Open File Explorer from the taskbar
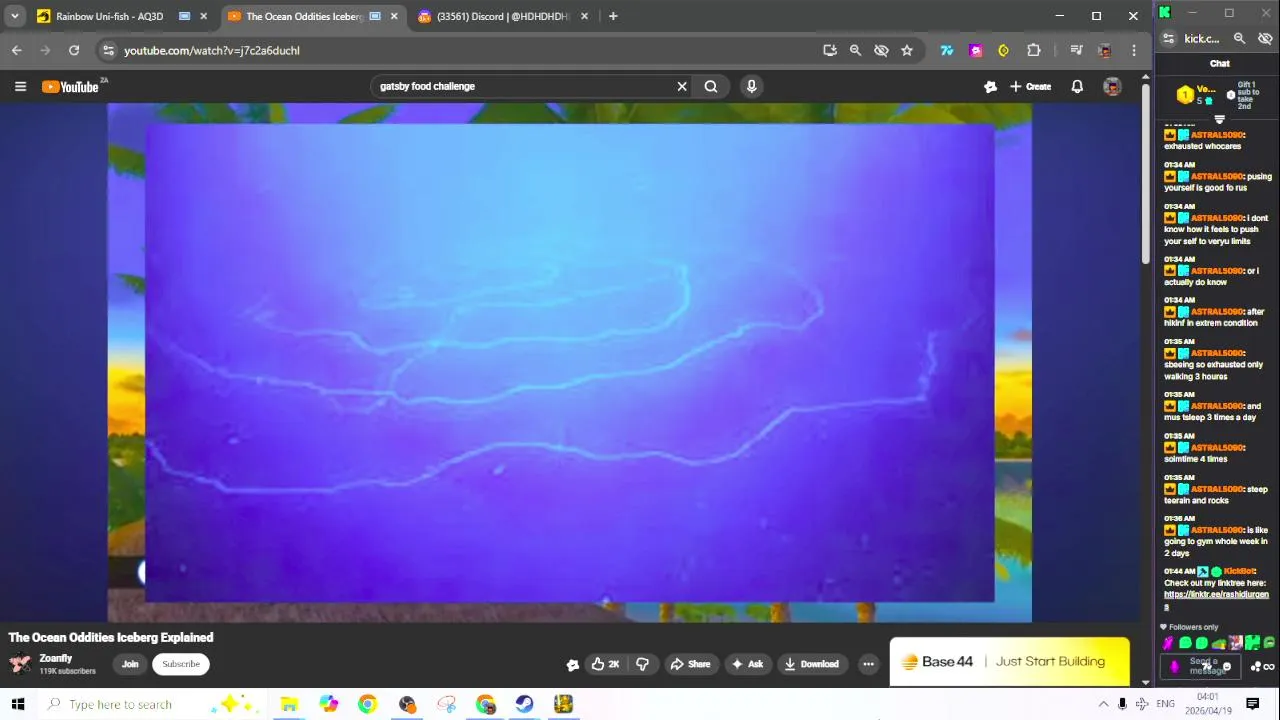 [289, 704]
